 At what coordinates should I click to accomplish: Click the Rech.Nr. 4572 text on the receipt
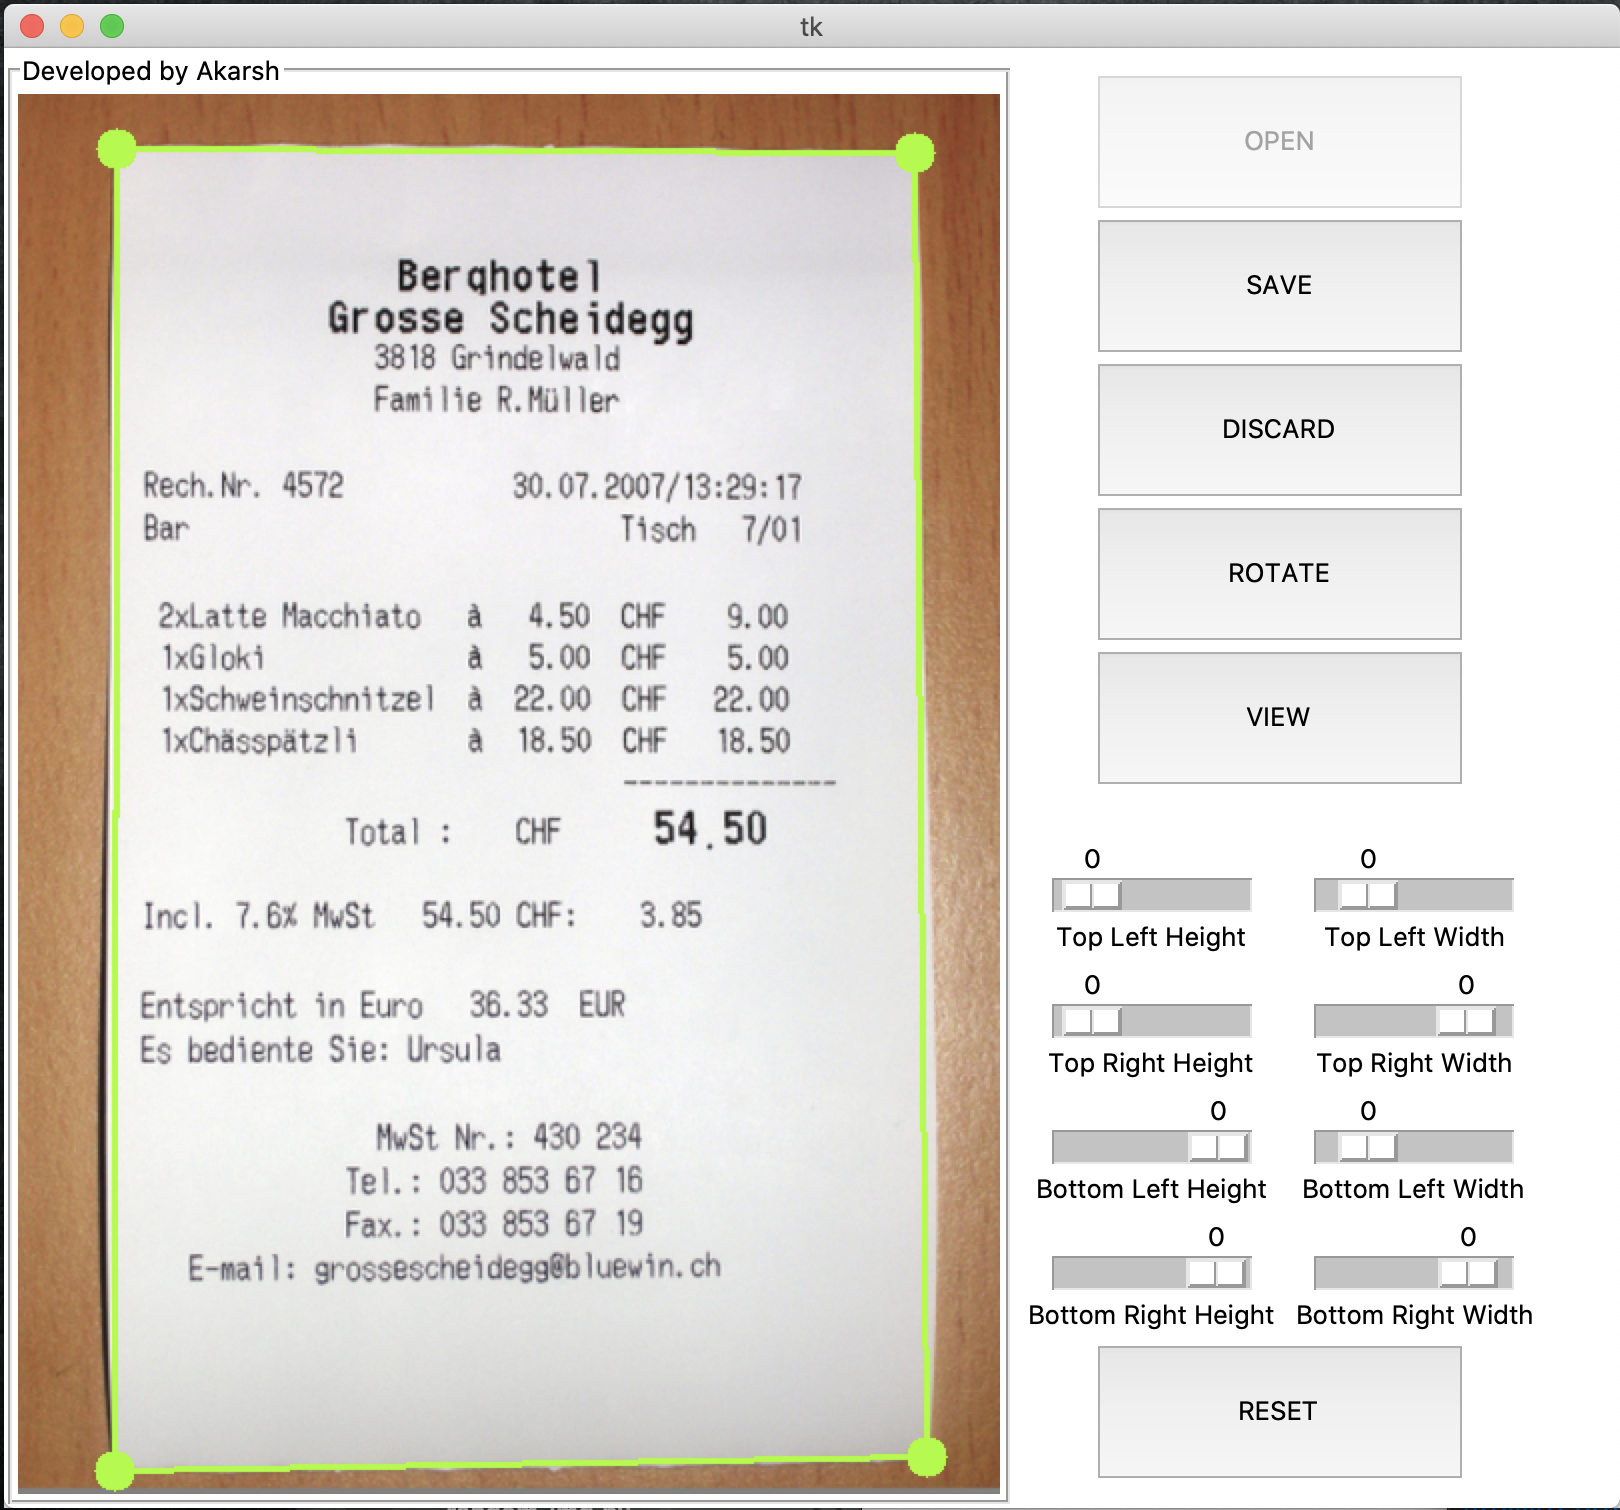[244, 486]
